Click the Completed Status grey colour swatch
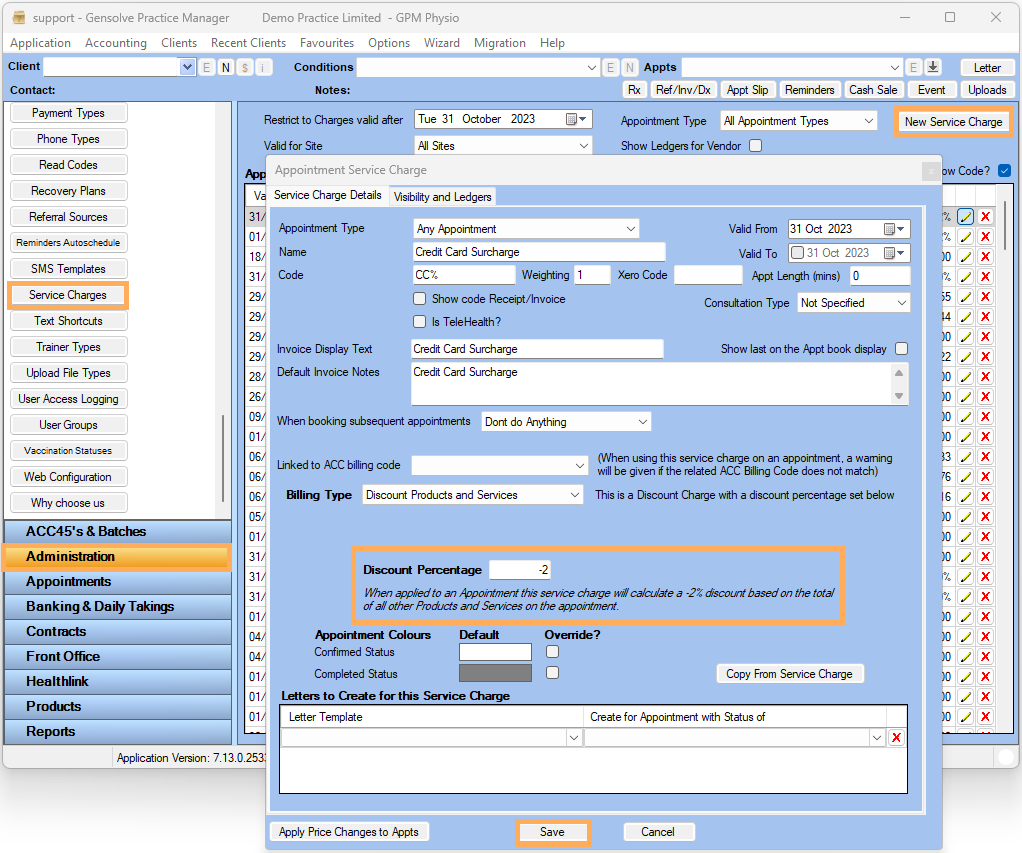 [495, 674]
